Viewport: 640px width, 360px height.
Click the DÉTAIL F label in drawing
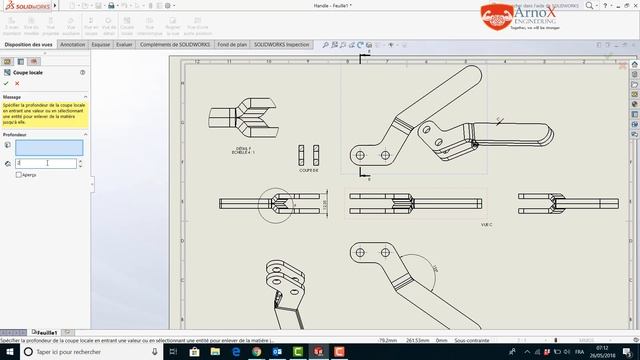coord(244,149)
